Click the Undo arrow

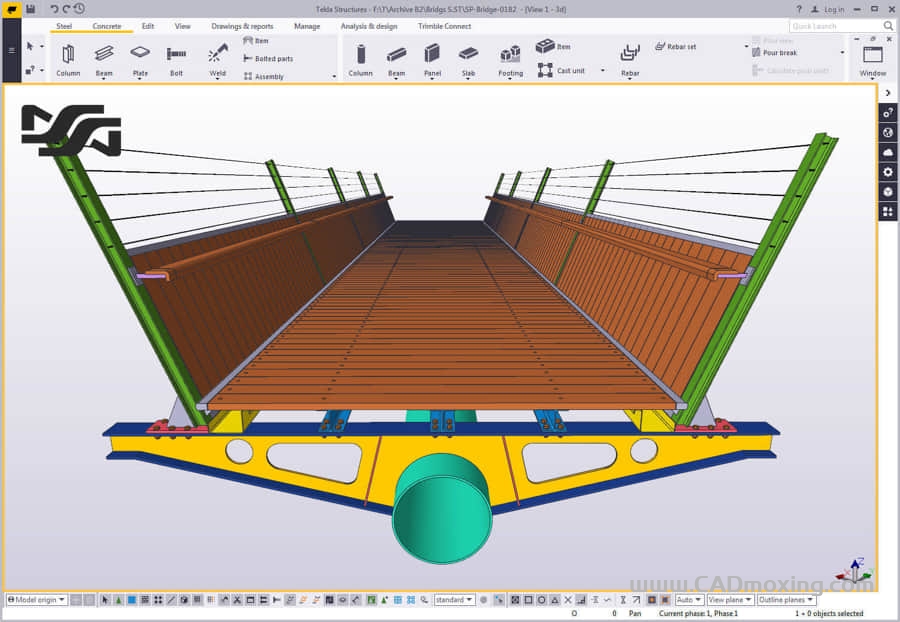pyautogui.click(x=54, y=9)
